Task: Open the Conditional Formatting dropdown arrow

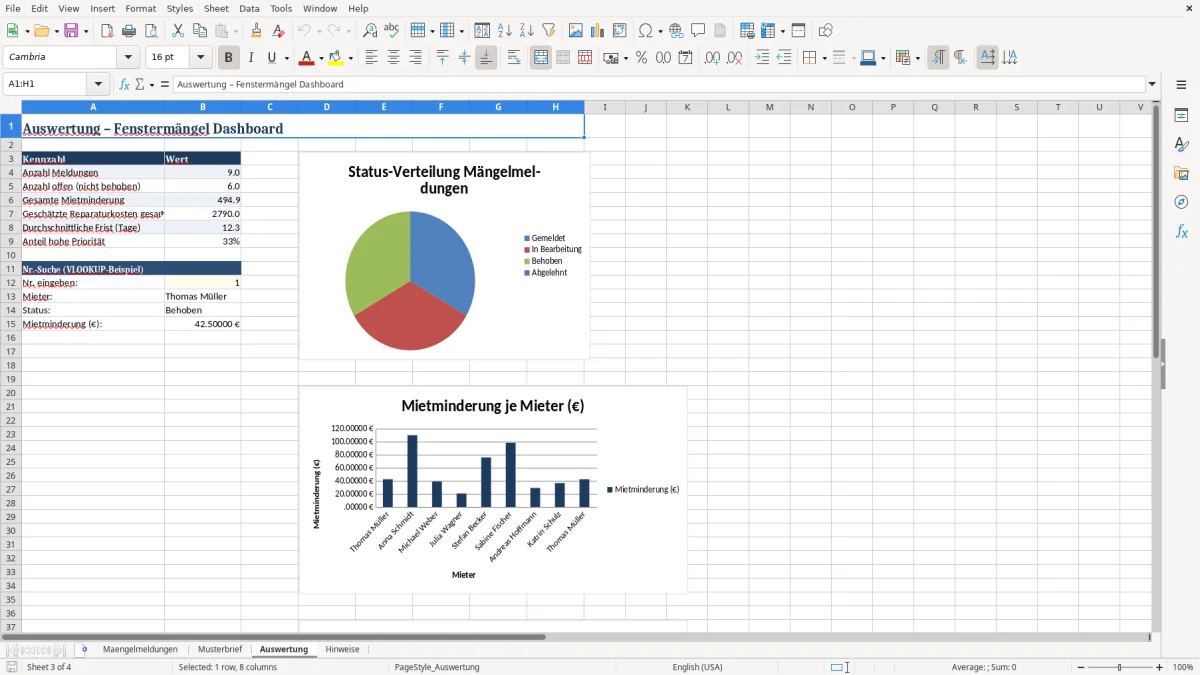Action: tap(917, 58)
